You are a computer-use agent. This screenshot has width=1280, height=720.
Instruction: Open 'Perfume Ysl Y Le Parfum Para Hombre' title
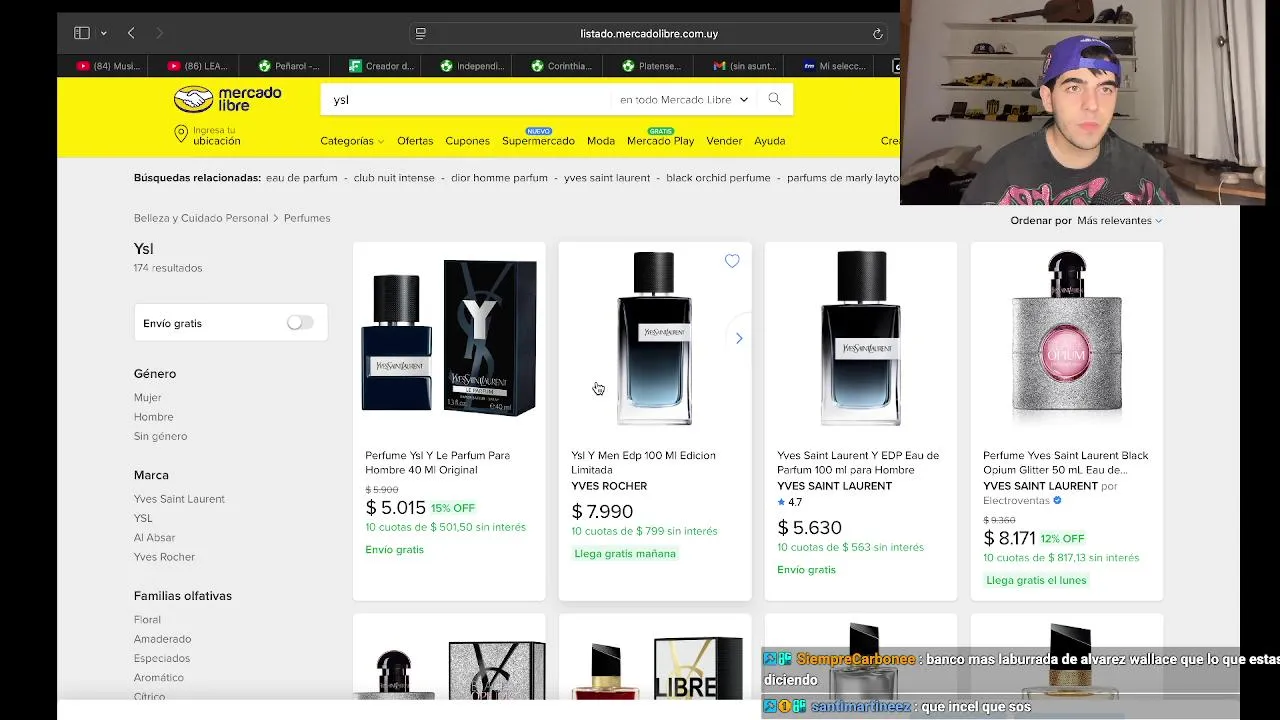tap(437, 462)
